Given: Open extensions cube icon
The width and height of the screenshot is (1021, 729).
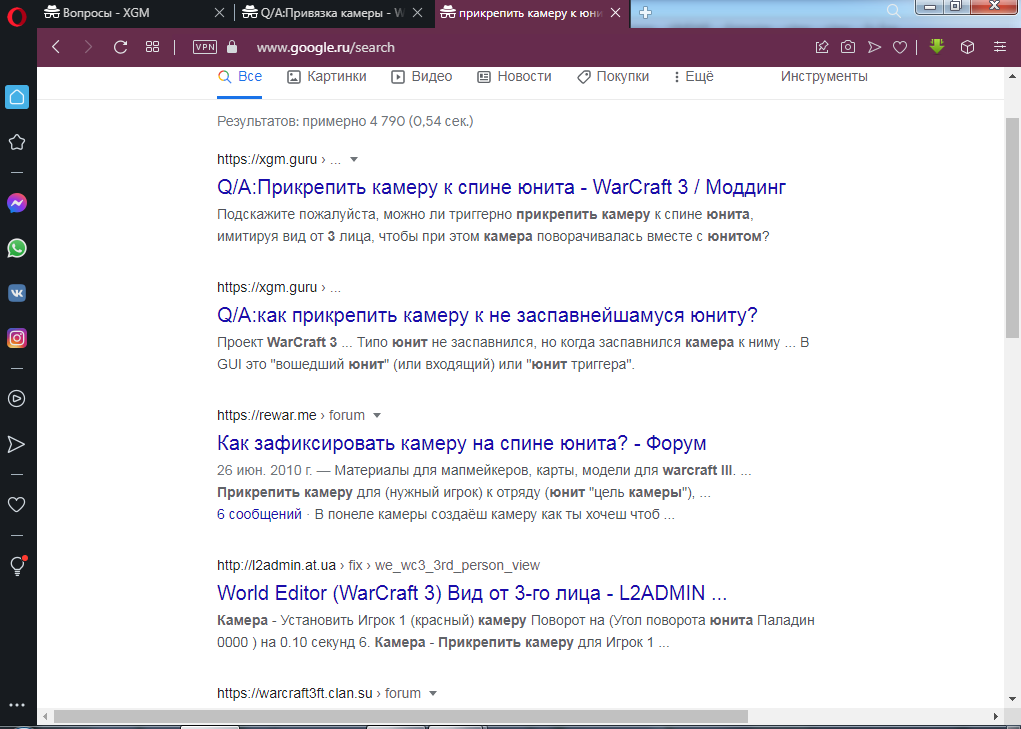Looking at the screenshot, I should tap(968, 47).
